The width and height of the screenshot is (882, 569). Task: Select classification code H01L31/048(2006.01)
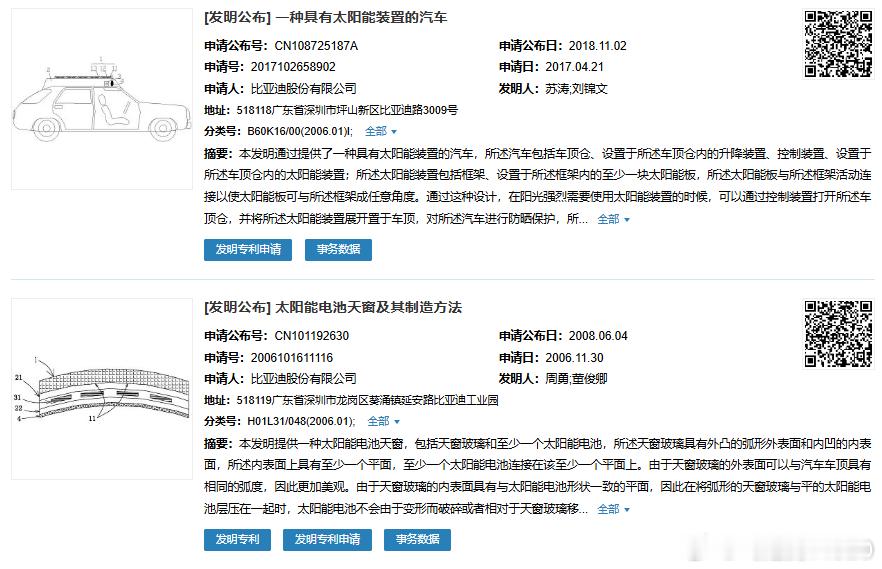(300, 422)
